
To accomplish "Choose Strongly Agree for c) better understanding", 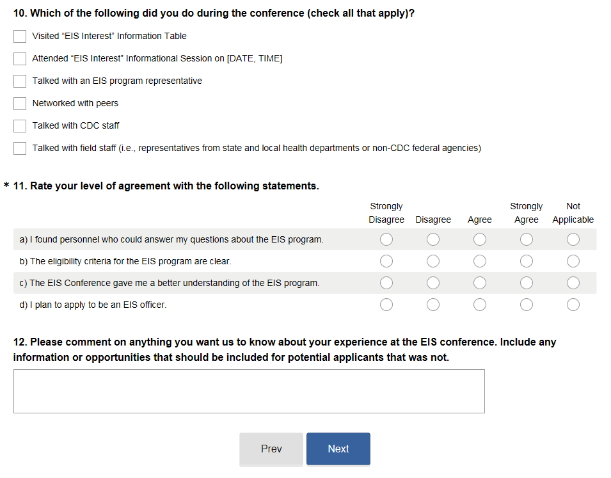I will [x=526, y=283].
